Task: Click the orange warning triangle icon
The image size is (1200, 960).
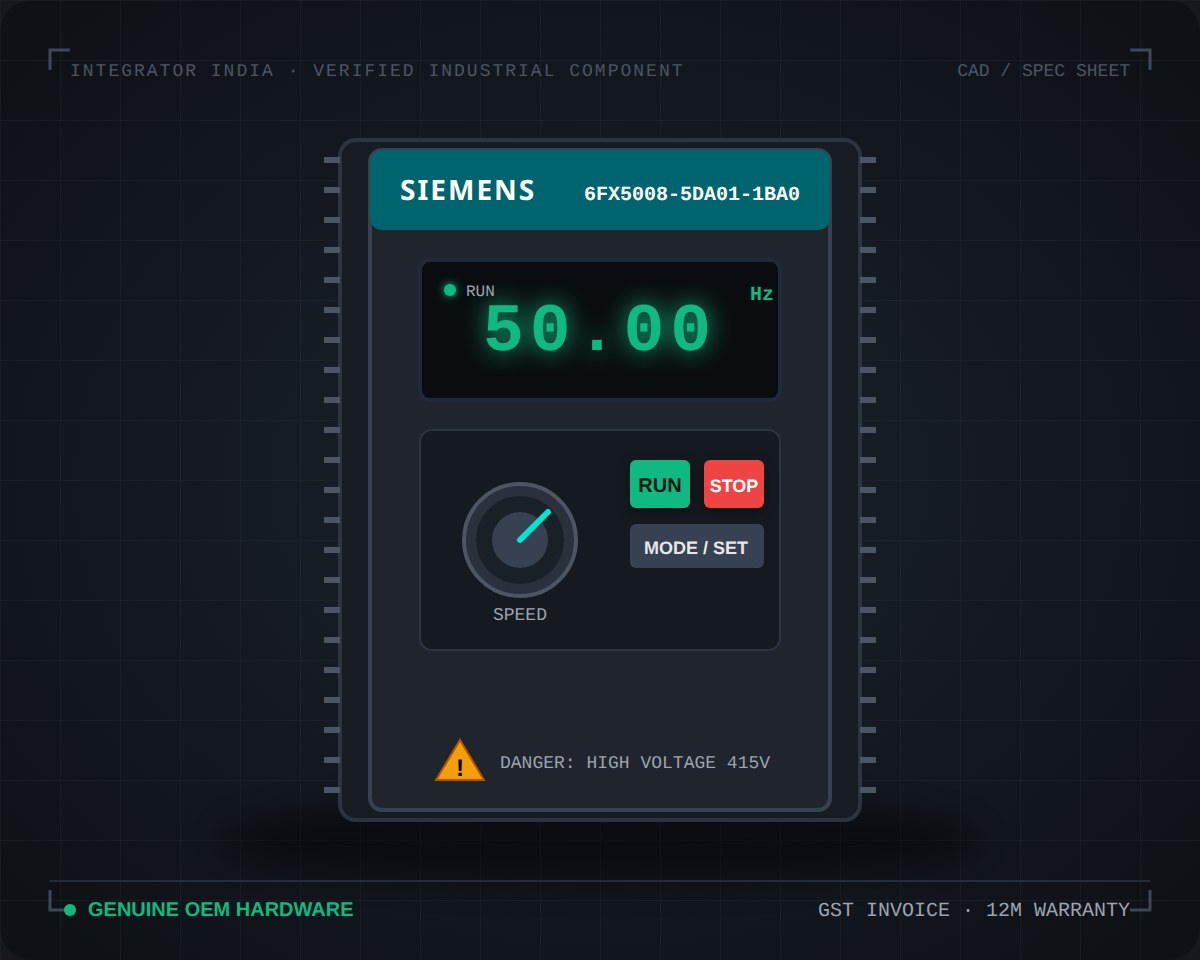Action: point(460,761)
